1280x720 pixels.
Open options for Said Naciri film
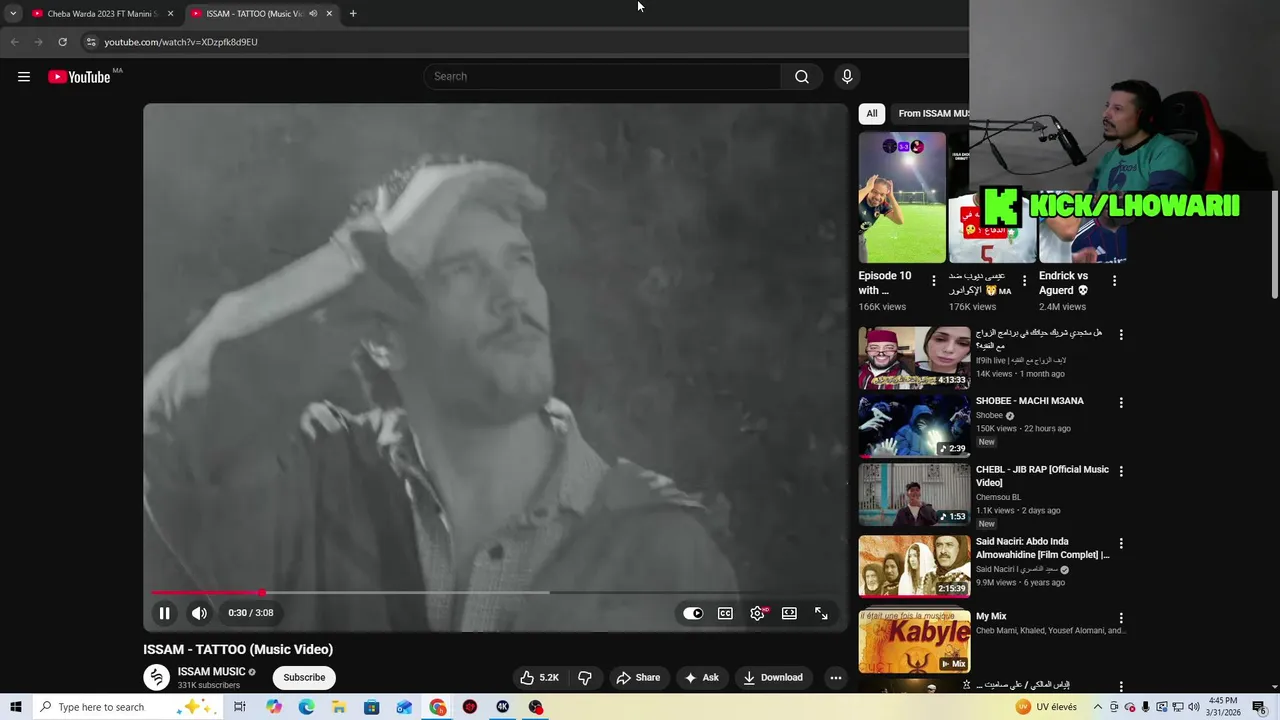pyautogui.click(x=1121, y=544)
